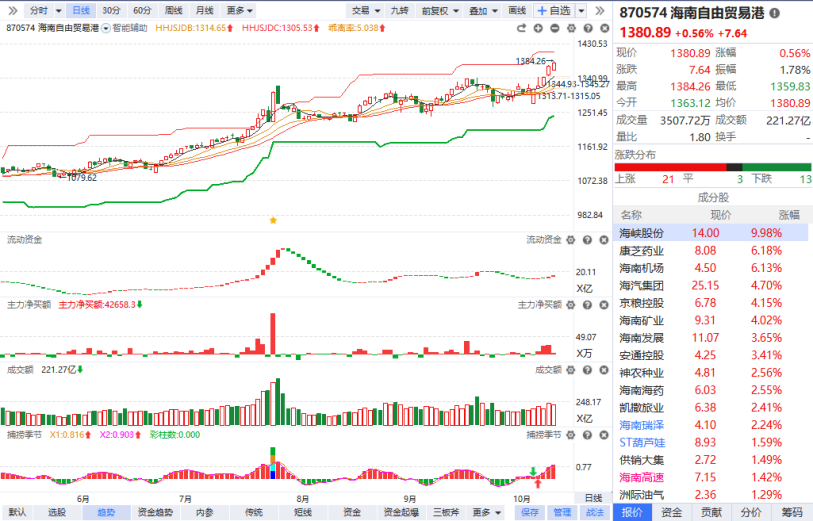Click the yellow star marker under the chart
Image resolution: width=813 pixels, height=521 pixels.
(273, 219)
